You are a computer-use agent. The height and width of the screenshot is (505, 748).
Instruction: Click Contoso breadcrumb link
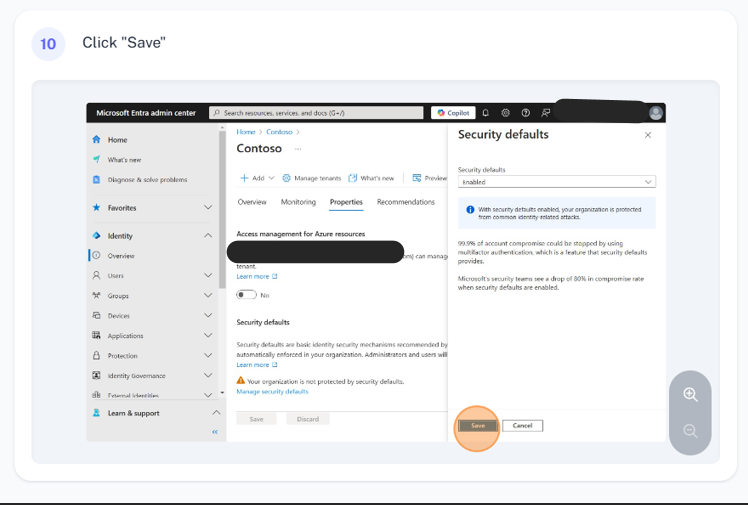(x=279, y=132)
